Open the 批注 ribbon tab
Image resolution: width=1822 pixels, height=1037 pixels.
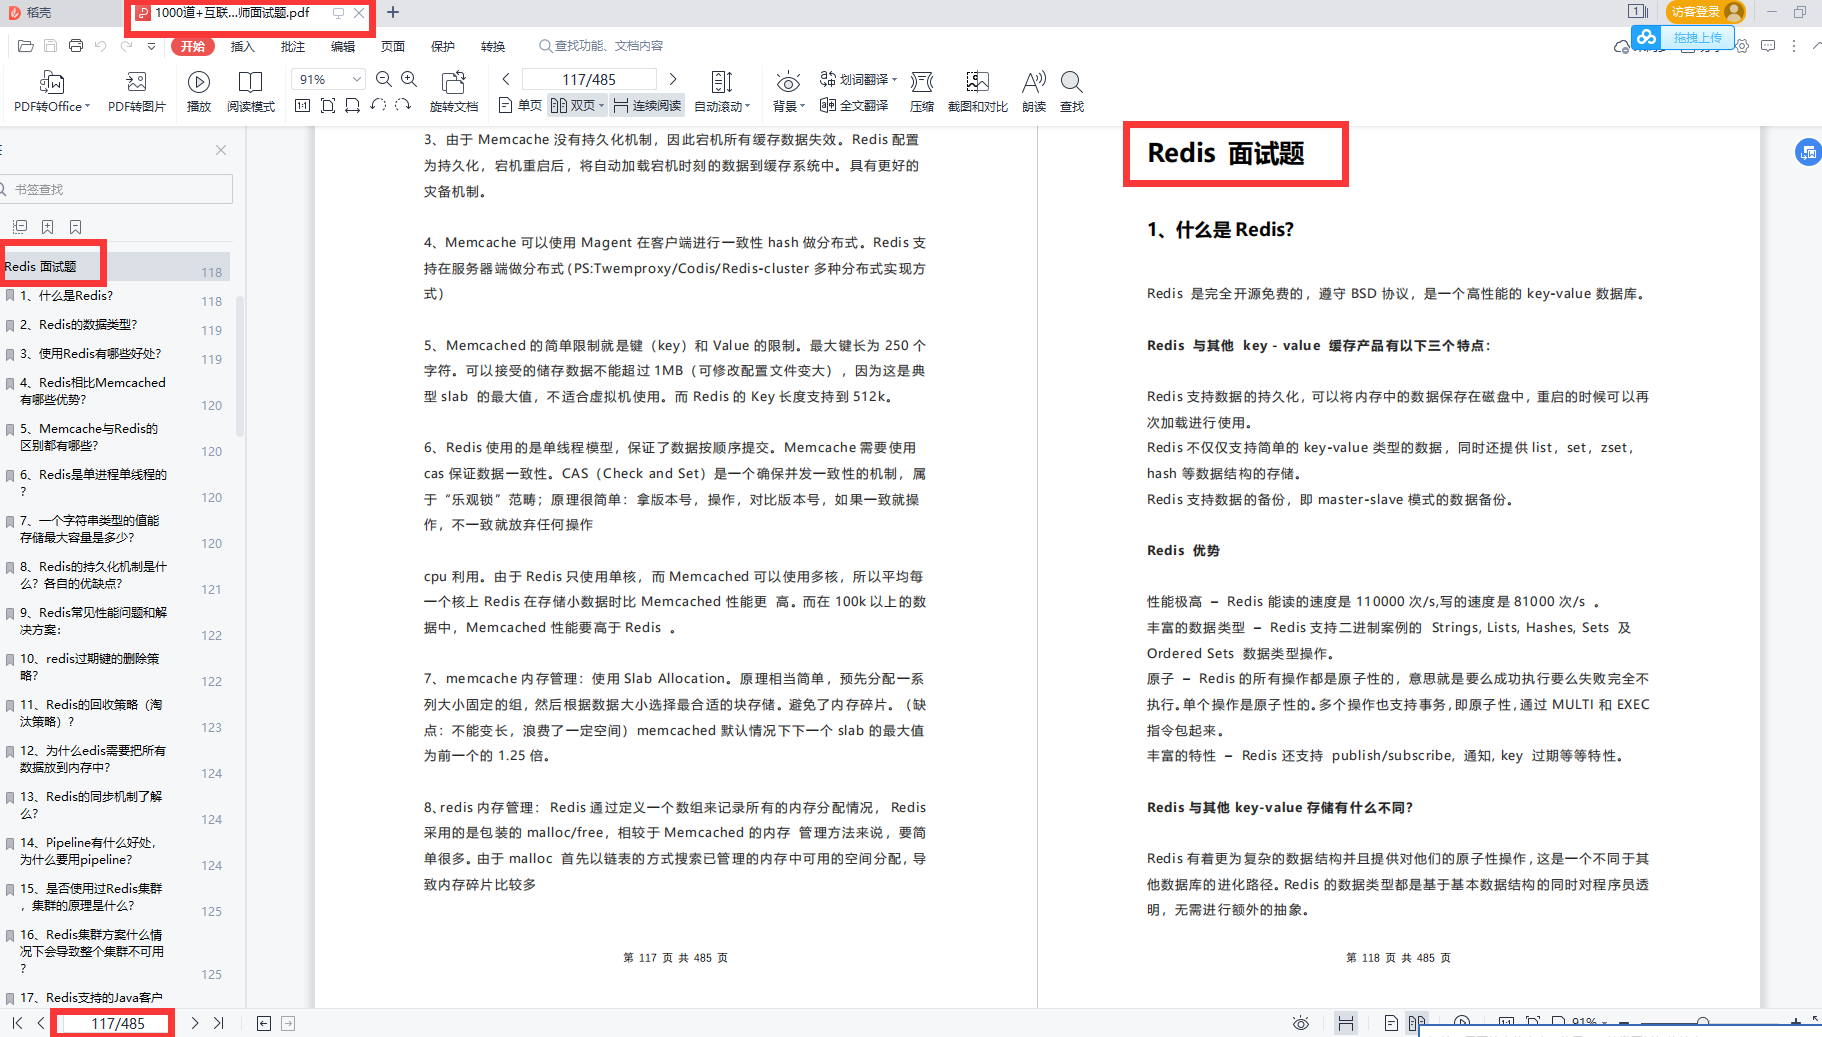point(293,46)
